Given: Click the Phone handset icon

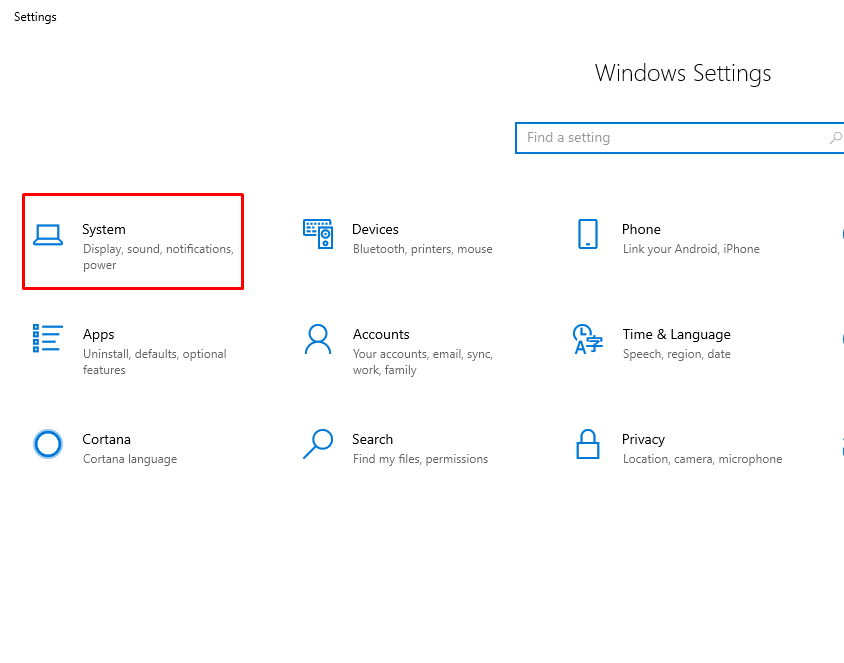Looking at the screenshot, I should click(588, 234).
